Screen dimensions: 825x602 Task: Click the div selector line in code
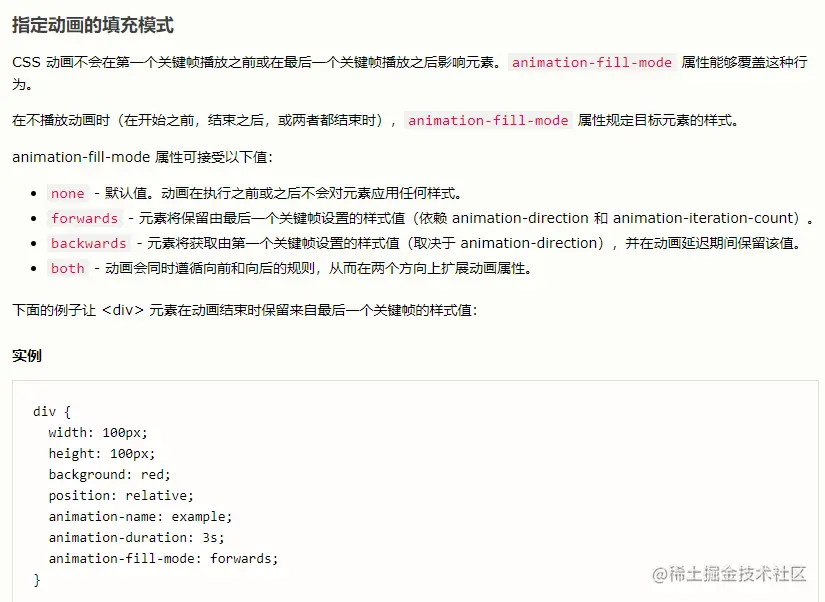[x=52, y=412]
